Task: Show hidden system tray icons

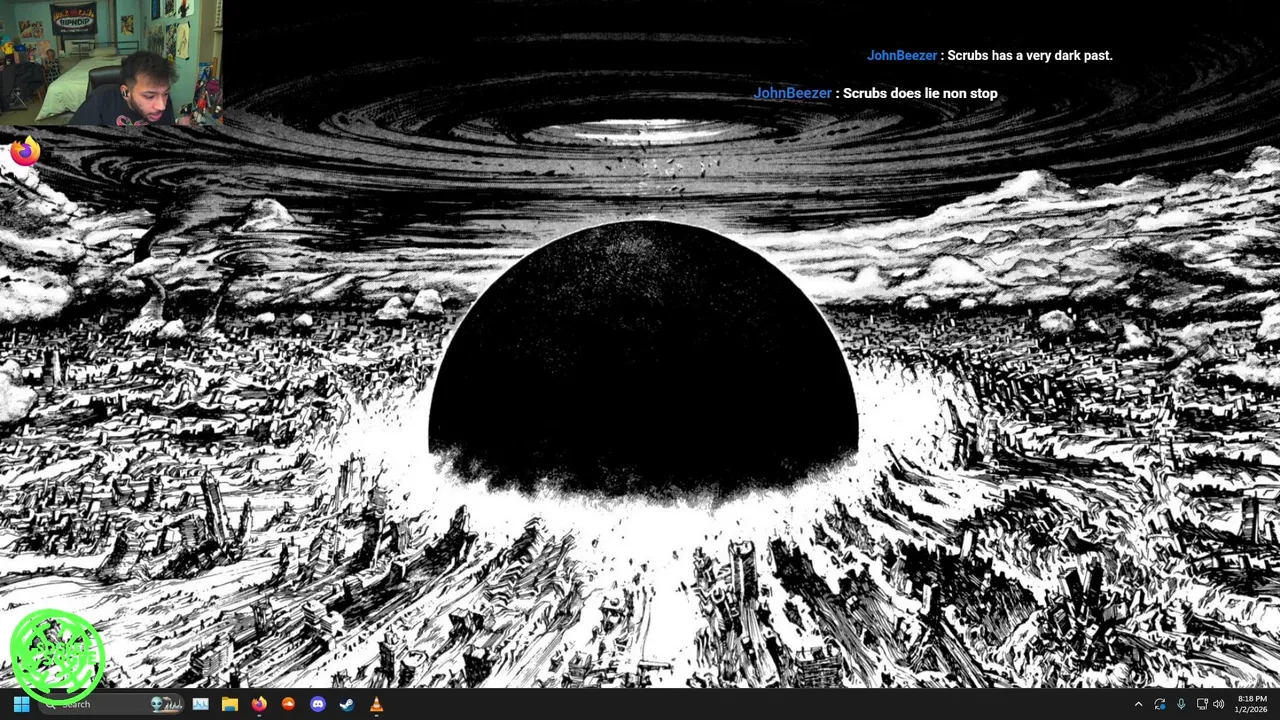Action: (1138, 704)
